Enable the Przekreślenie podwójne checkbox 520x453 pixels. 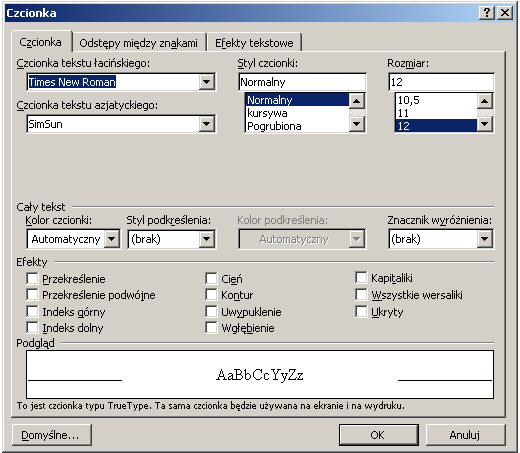pyautogui.click(x=32, y=295)
